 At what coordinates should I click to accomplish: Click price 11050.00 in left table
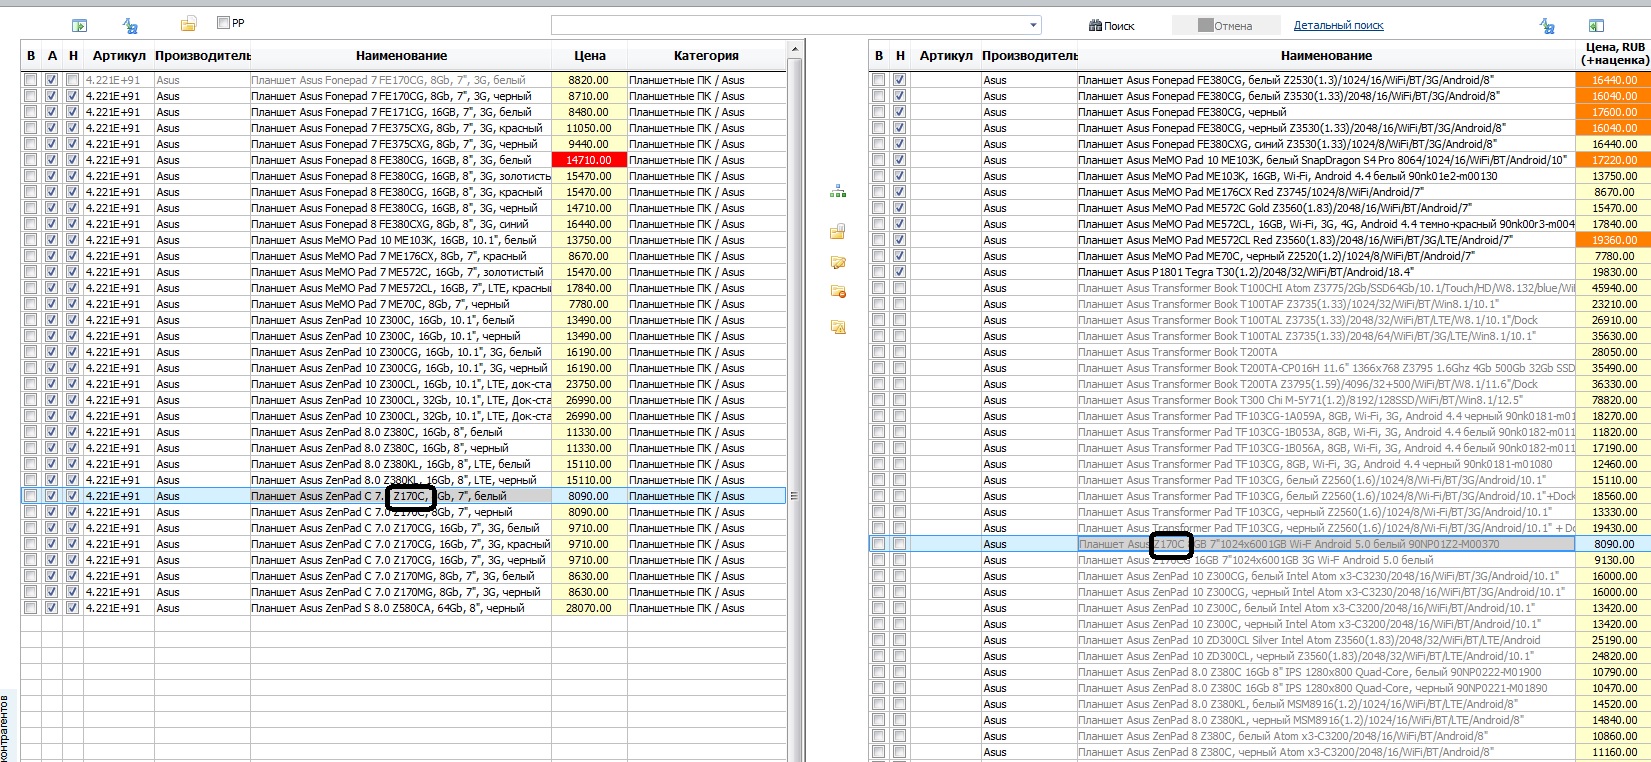point(589,128)
